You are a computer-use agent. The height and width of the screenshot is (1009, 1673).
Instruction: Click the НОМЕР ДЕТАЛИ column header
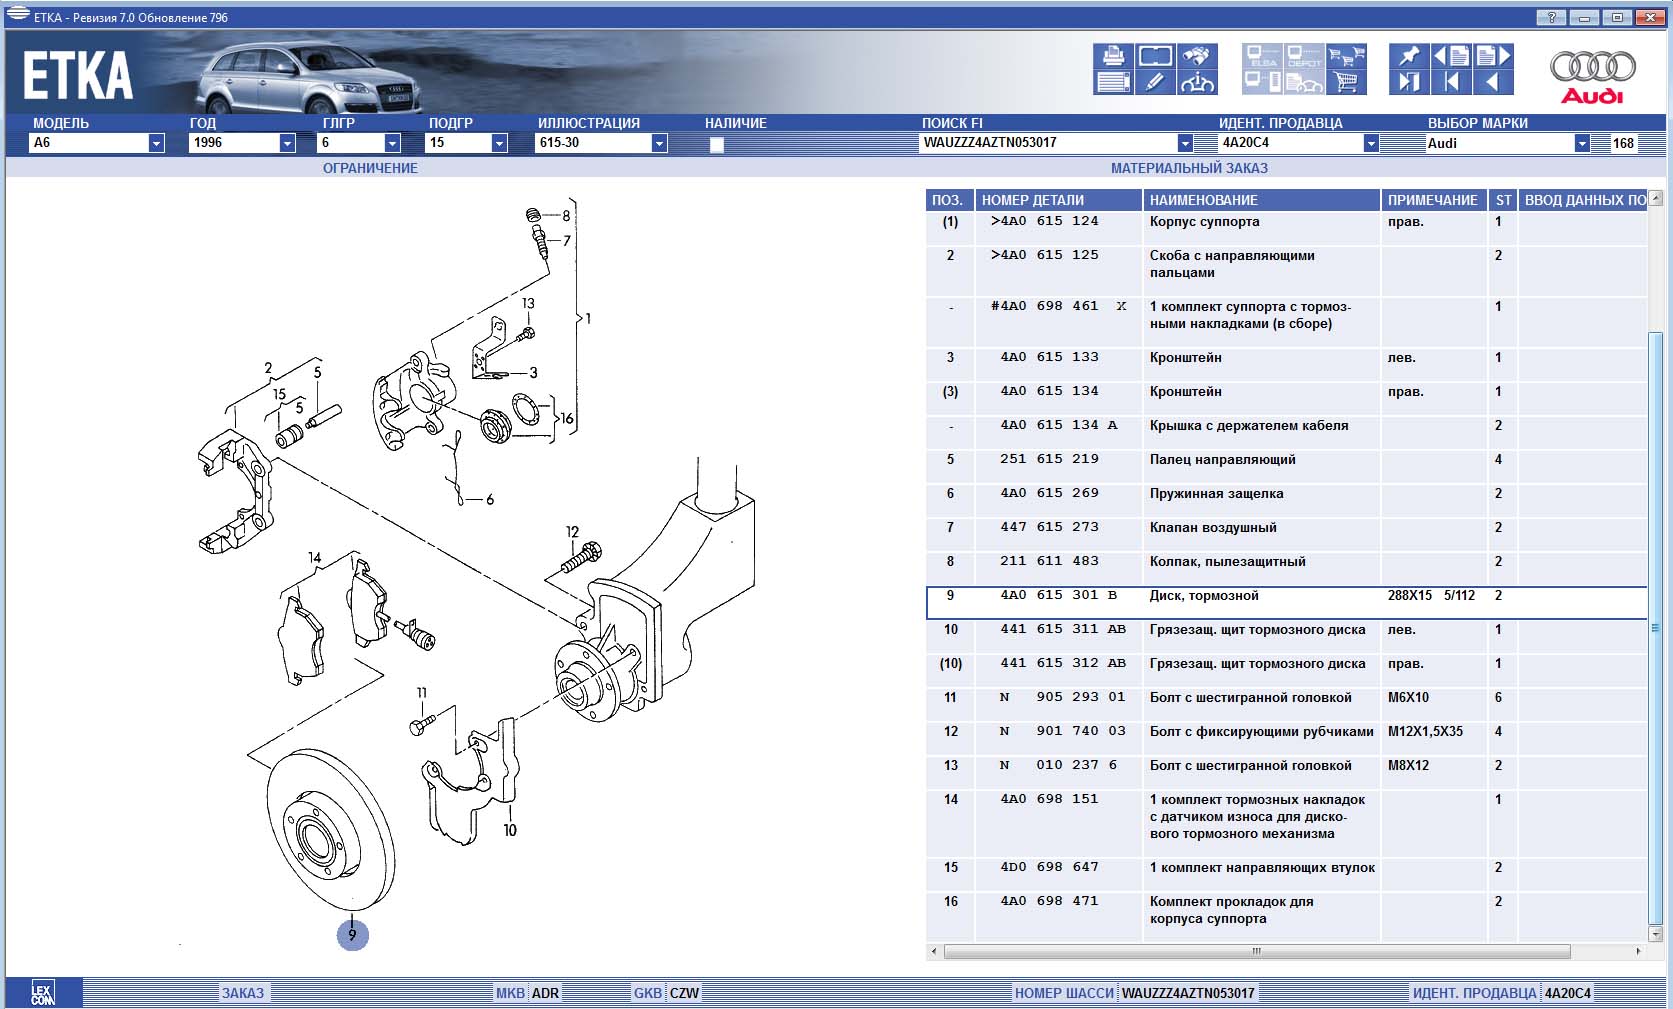coord(1059,200)
